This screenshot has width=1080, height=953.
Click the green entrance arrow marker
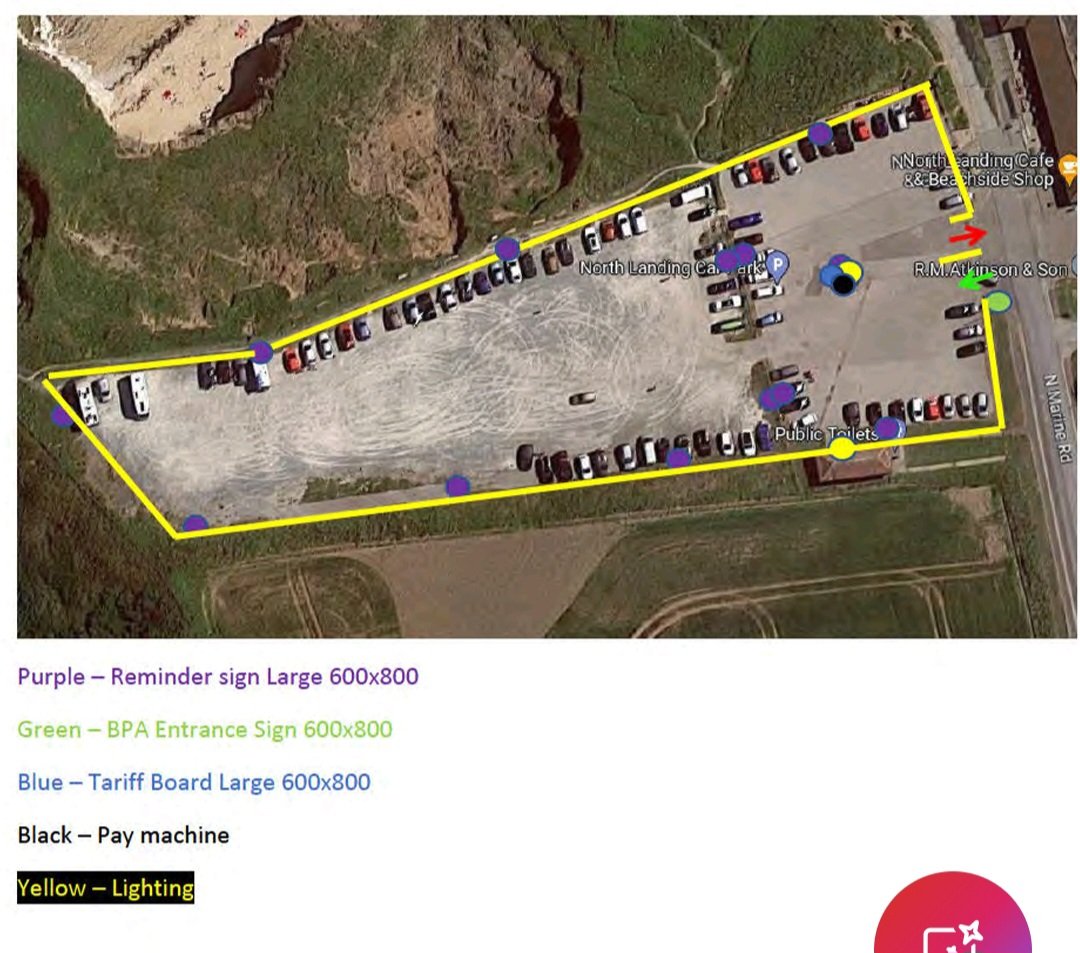click(x=977, y=280)
